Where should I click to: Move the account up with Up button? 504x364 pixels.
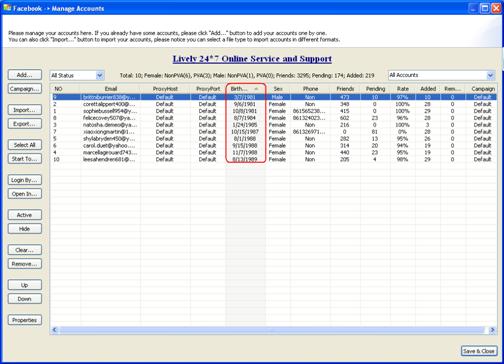(x=25, y=285)
